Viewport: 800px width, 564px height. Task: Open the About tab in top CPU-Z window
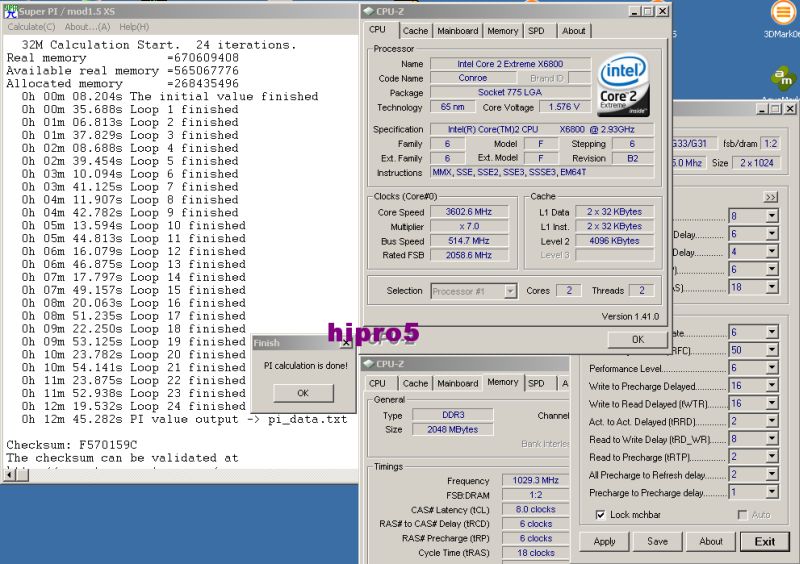point(573,31)
